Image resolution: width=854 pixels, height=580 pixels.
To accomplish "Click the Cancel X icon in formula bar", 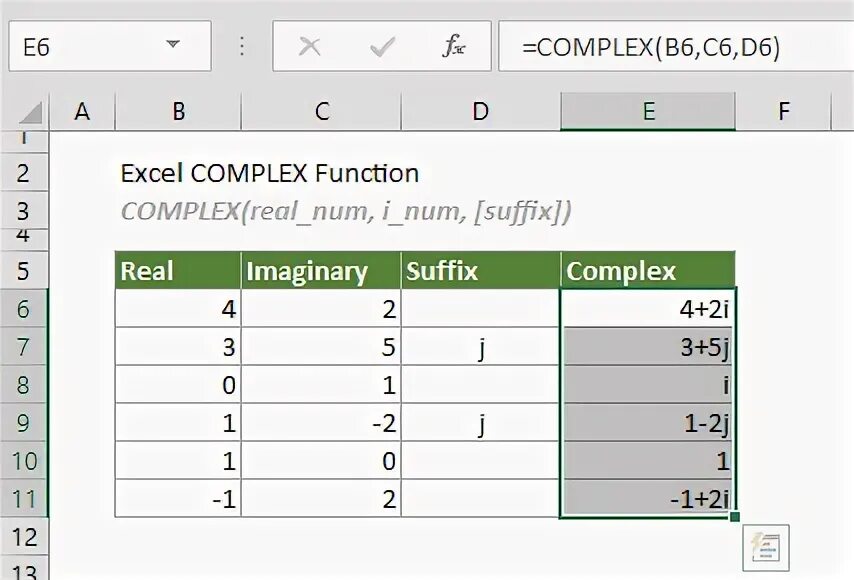I will 309,47.
